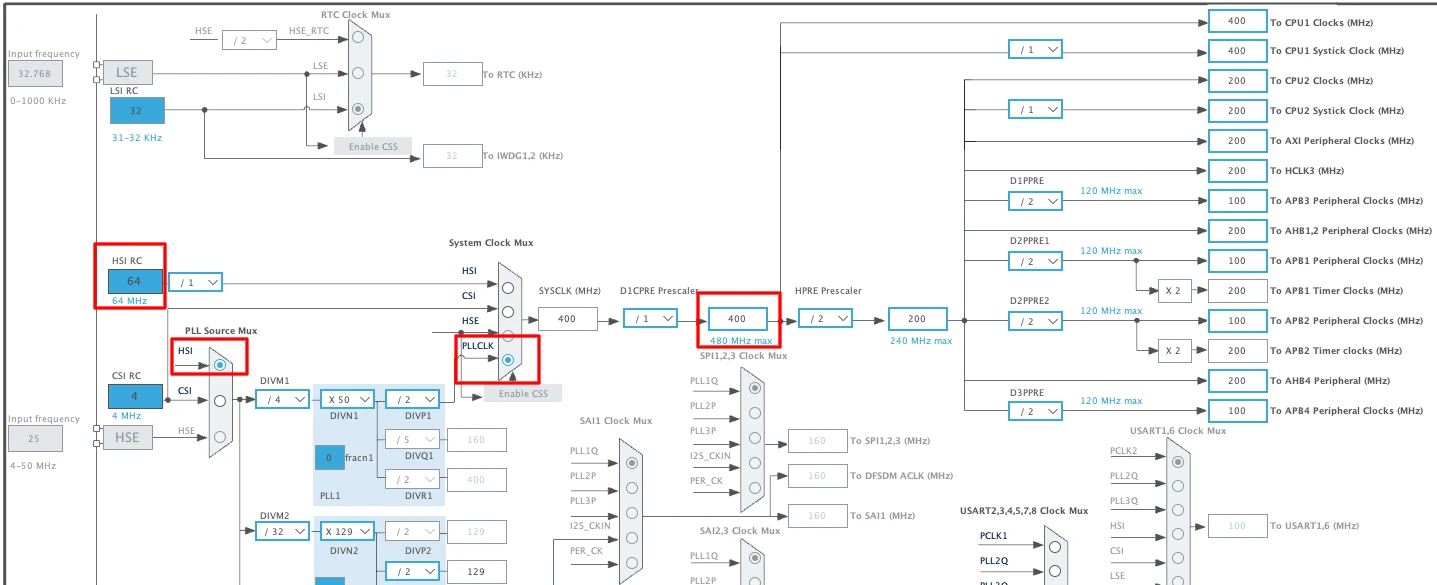Image resolution: width=1437 pixels, height=585 pixels.
Task: Click the CSI RC value 4
Action: [135, 396]
